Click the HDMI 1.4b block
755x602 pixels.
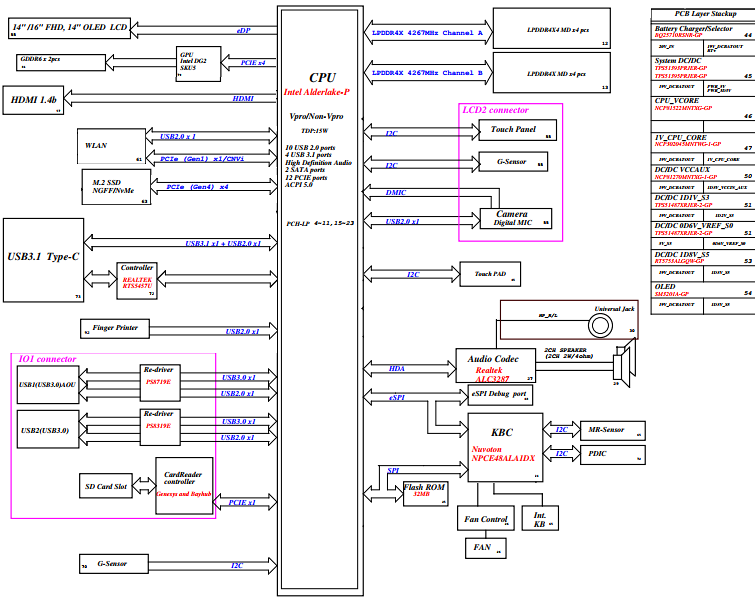point(33,100)
